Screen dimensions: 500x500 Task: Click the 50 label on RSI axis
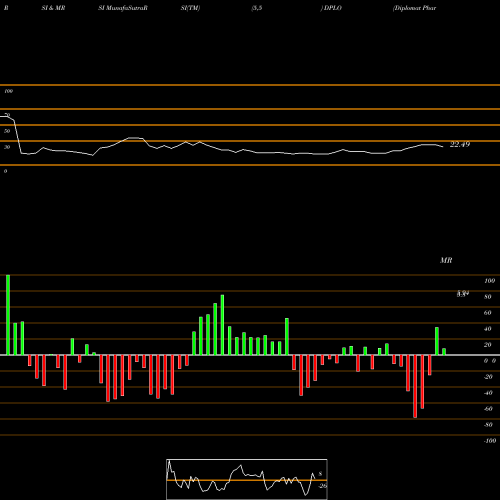7,131
